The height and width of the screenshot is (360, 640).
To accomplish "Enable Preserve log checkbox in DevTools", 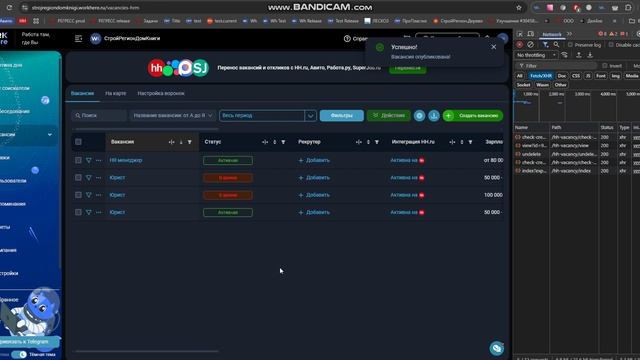I will click(571, 44).
